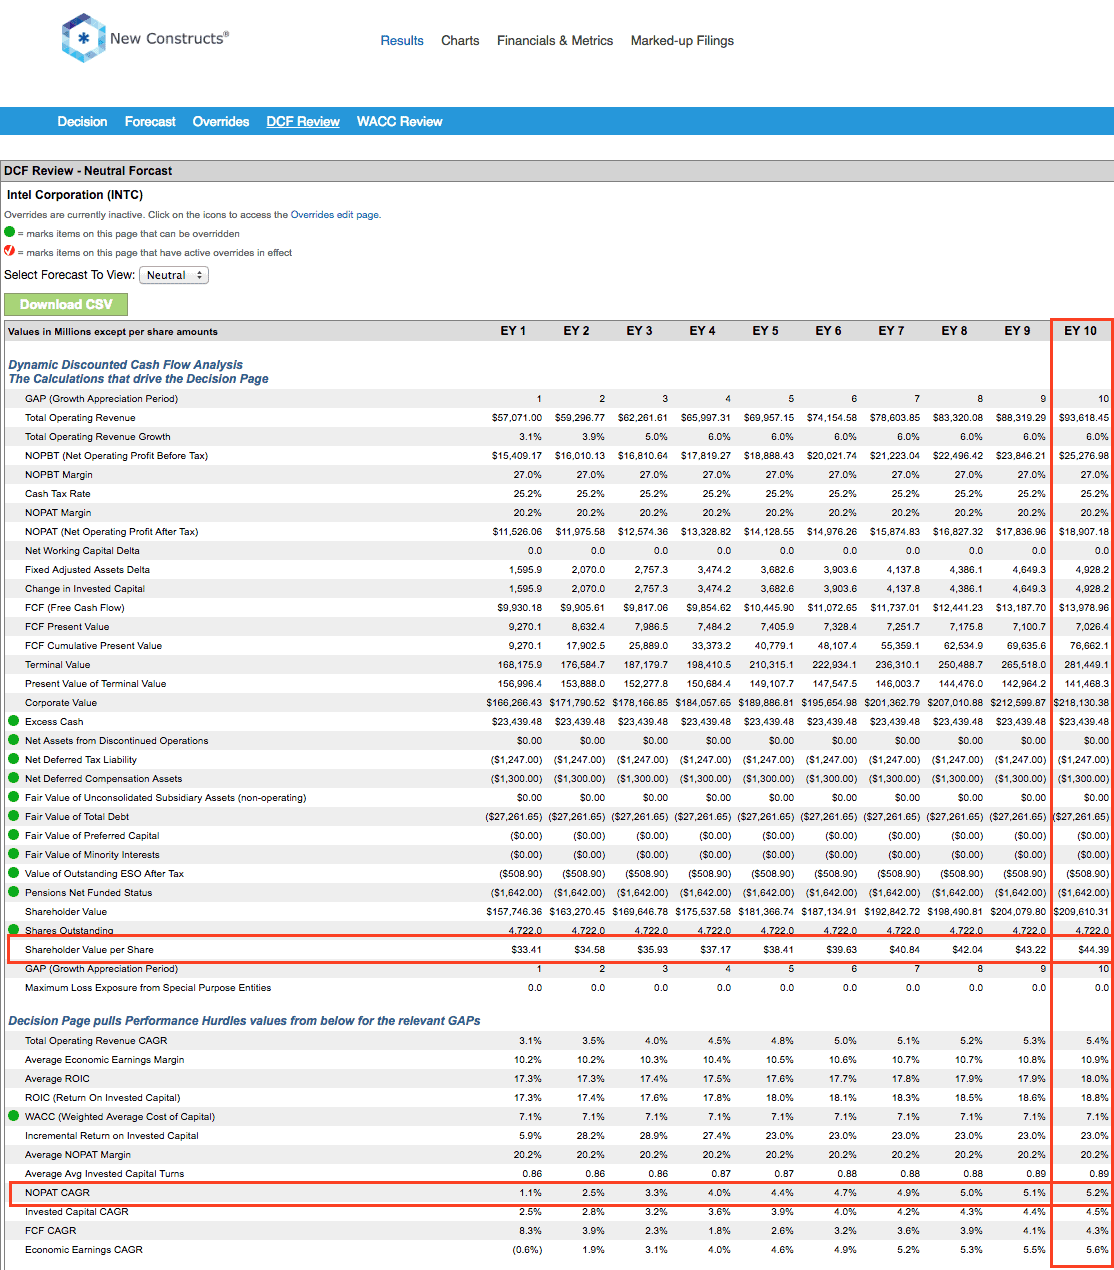
Task: Open Financials & Metrics tab
Action: [555, 41]
